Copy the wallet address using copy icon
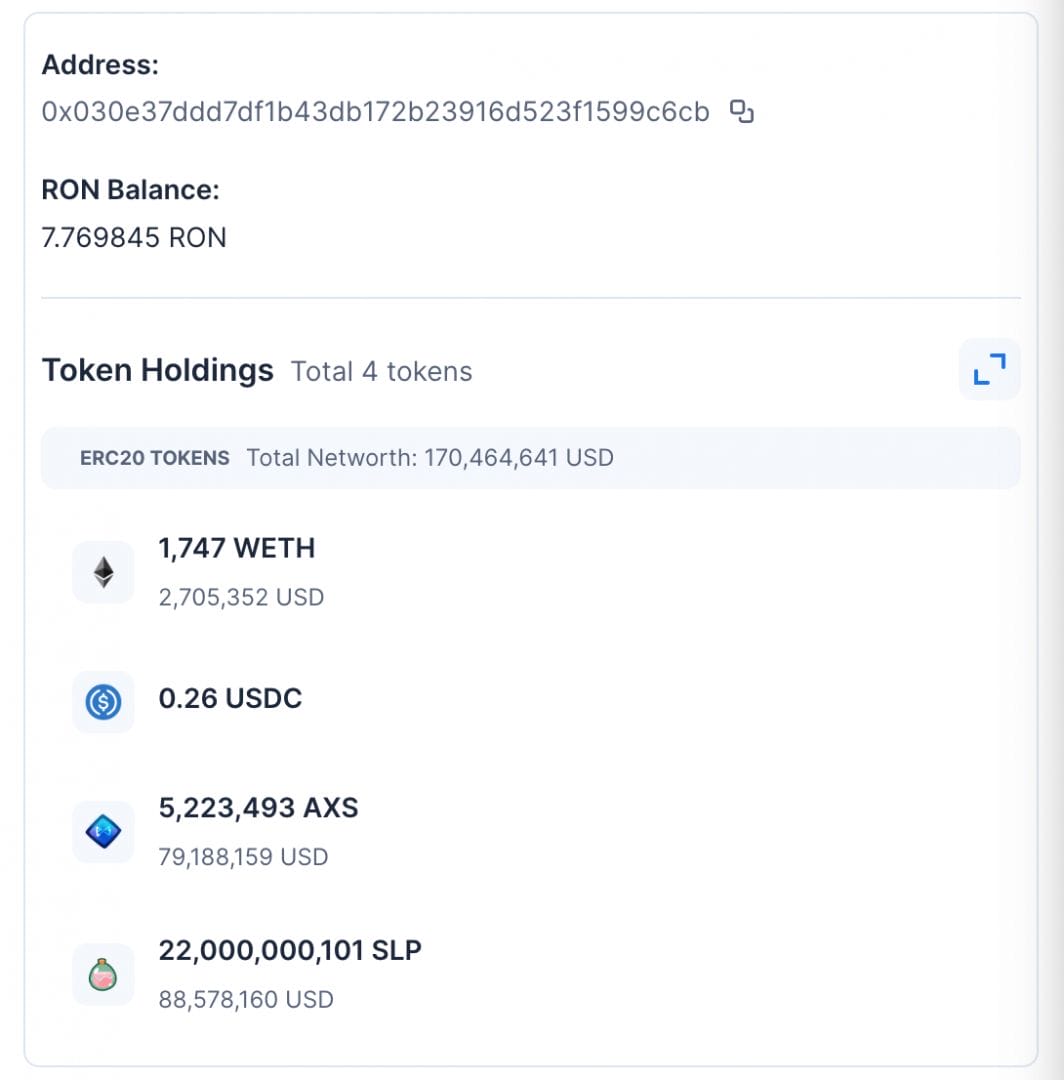This screenshot has height=1080, width=1064. tap(741, 112)
